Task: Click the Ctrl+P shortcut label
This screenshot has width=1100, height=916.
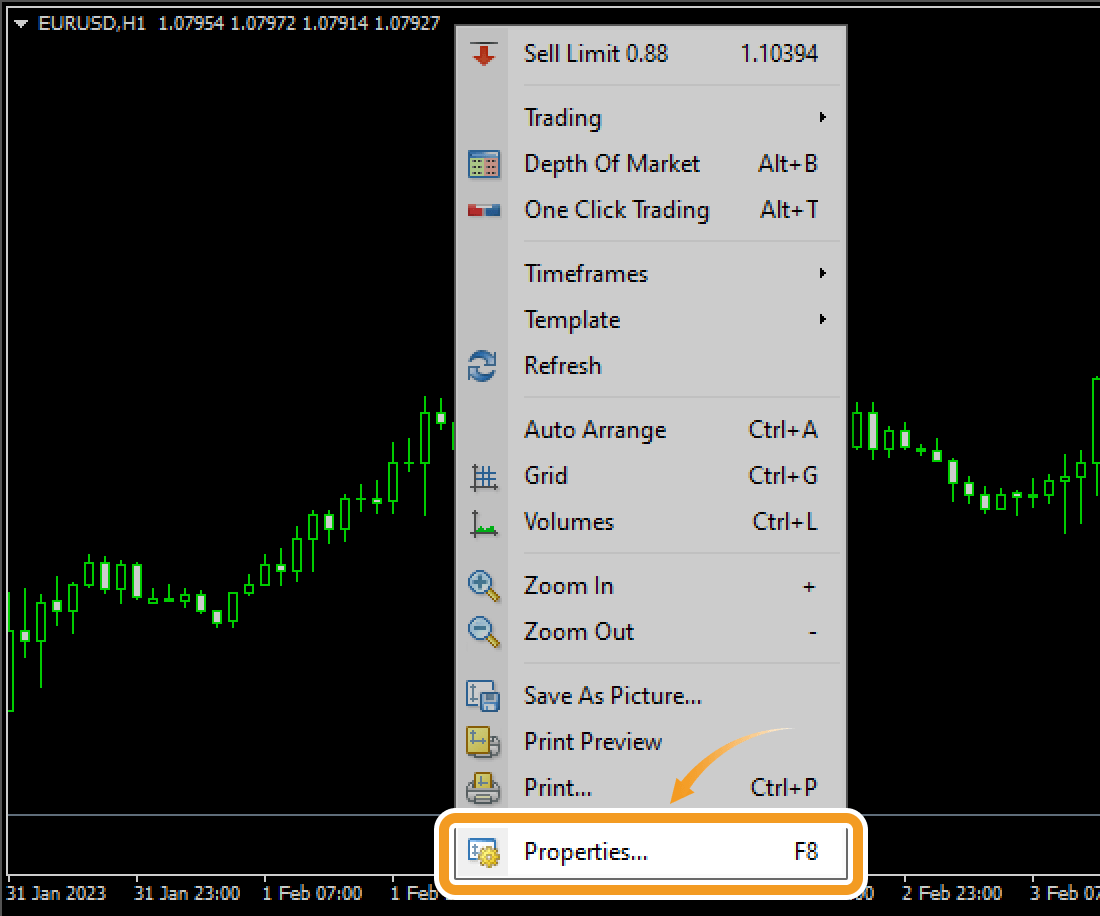Action: [x=784, y=788]
